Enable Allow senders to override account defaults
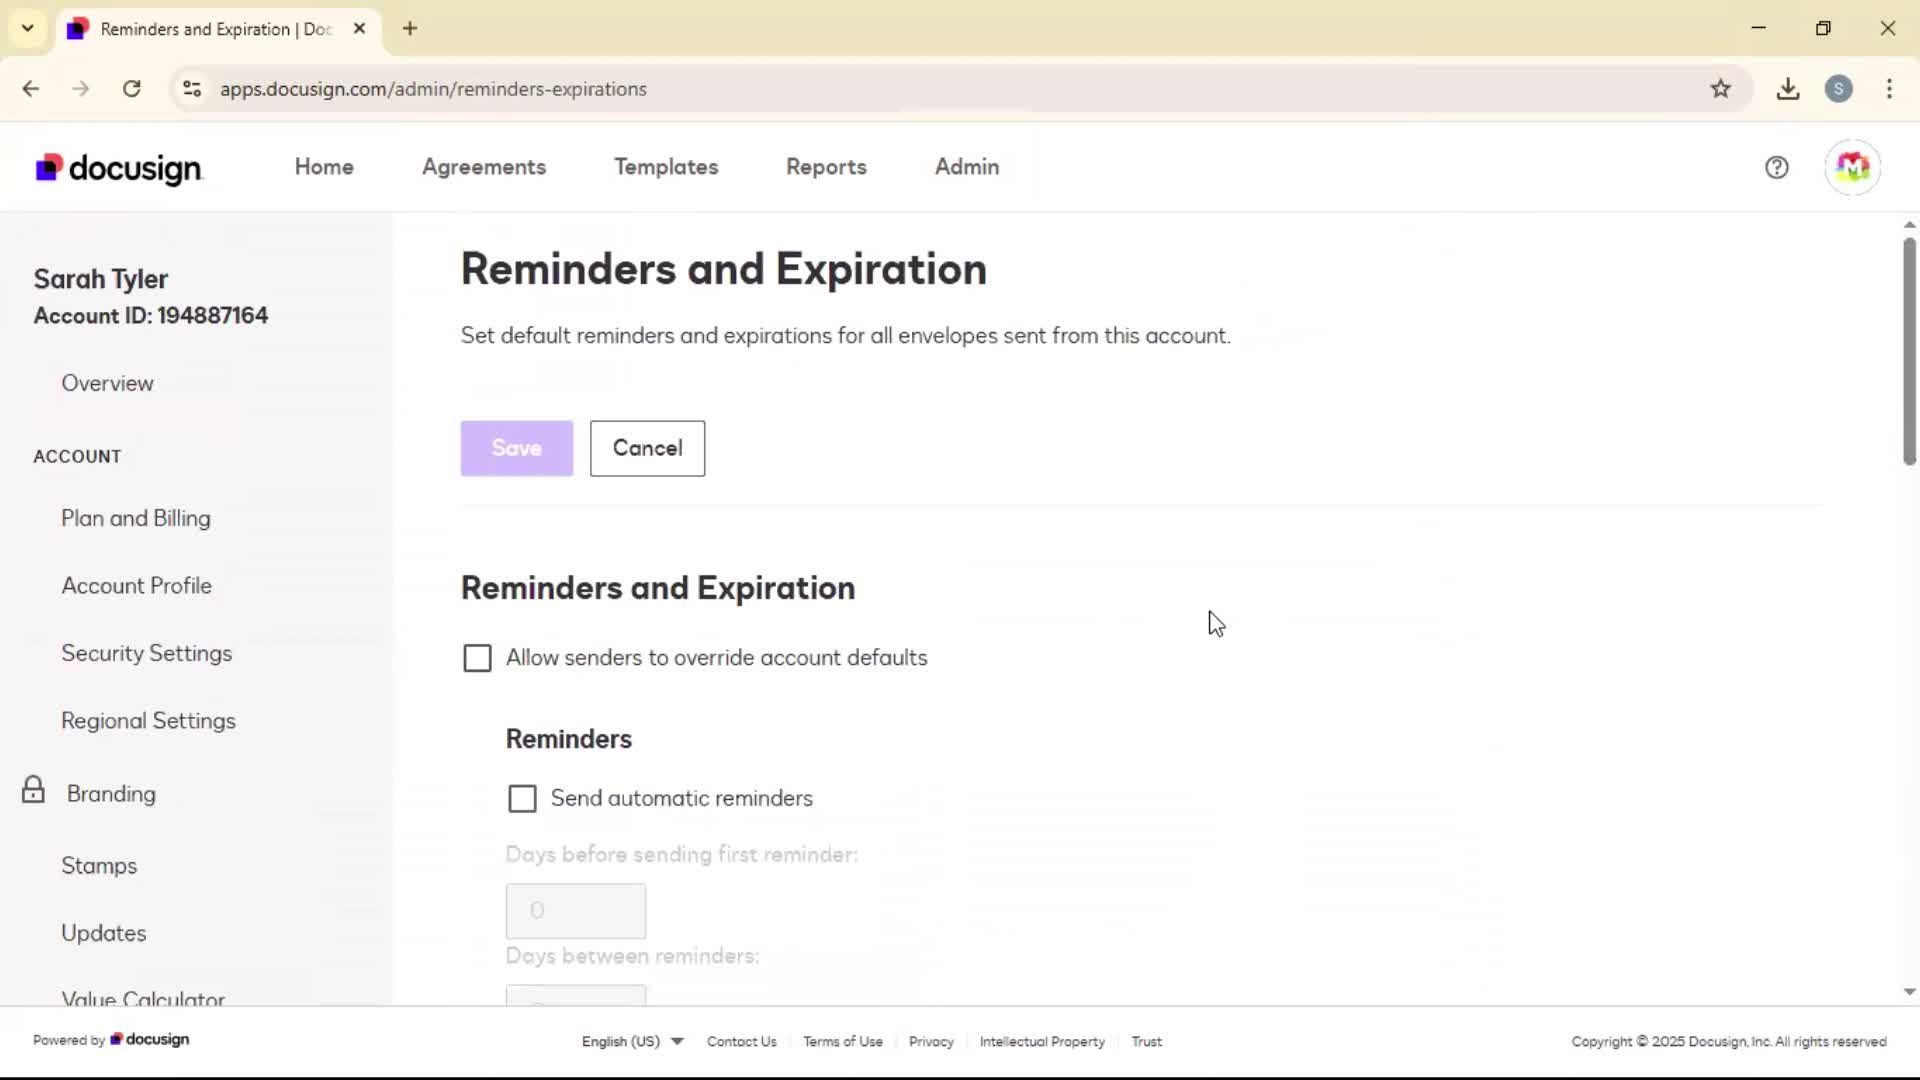The height and width of the screenshot is (1080, 1920). [477, 658]
